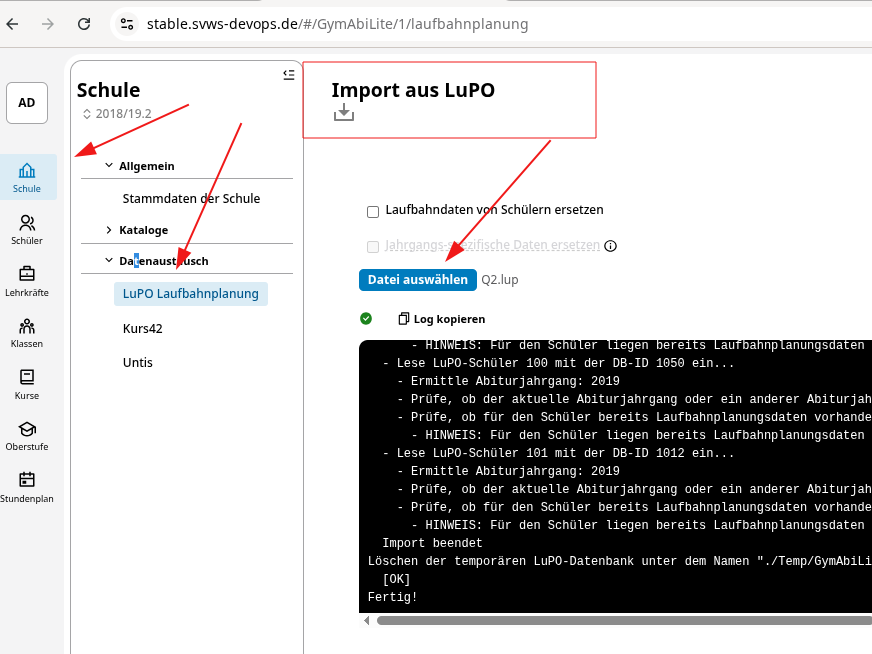Image resolution: width=872 pixels, height=654 pixels.
Task: Reload the browser page
Action: click(x=84, y=24)
